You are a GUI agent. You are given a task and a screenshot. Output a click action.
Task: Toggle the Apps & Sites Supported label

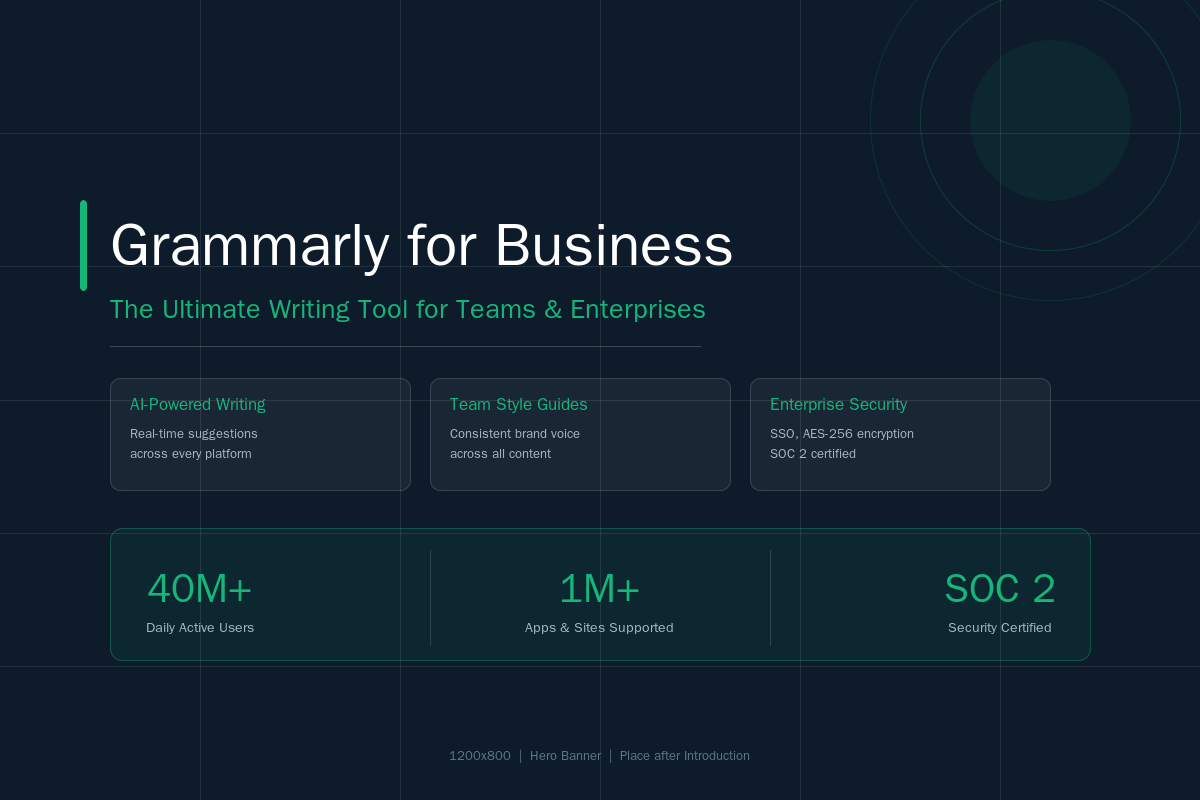[599, 628]
